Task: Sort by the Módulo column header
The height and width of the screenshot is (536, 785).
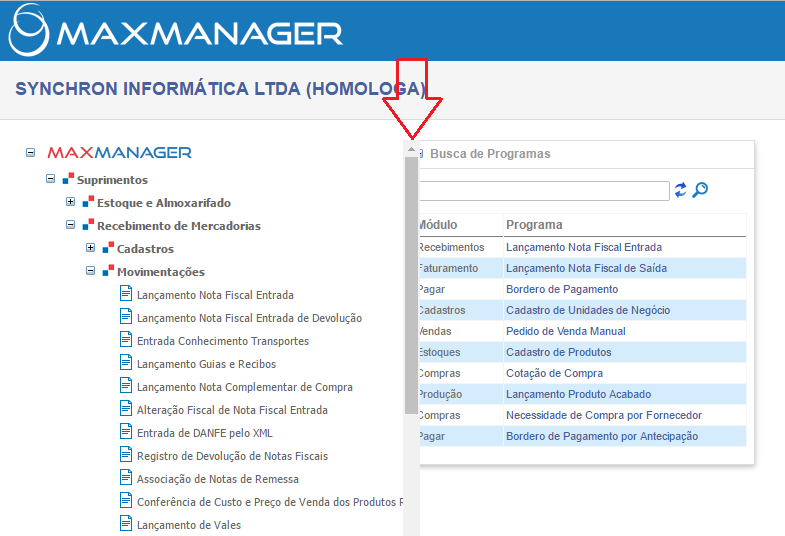Action: tap(438, 225)
